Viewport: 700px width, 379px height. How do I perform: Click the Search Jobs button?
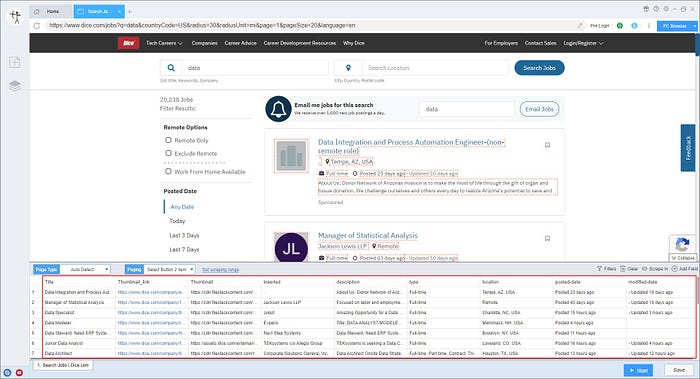(x=539, y=68)
